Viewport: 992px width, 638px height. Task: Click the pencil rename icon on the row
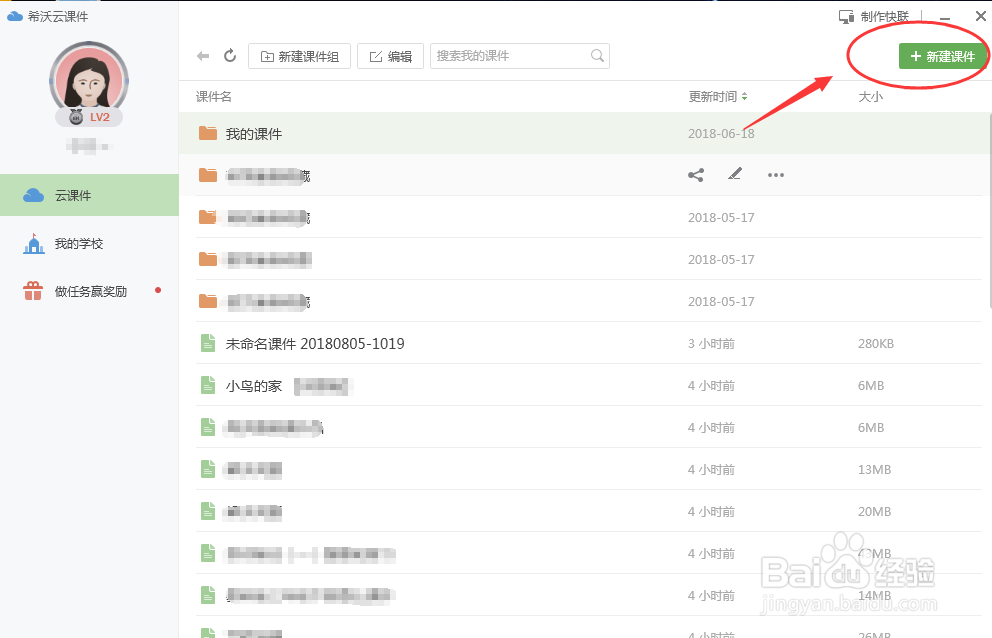735,174
